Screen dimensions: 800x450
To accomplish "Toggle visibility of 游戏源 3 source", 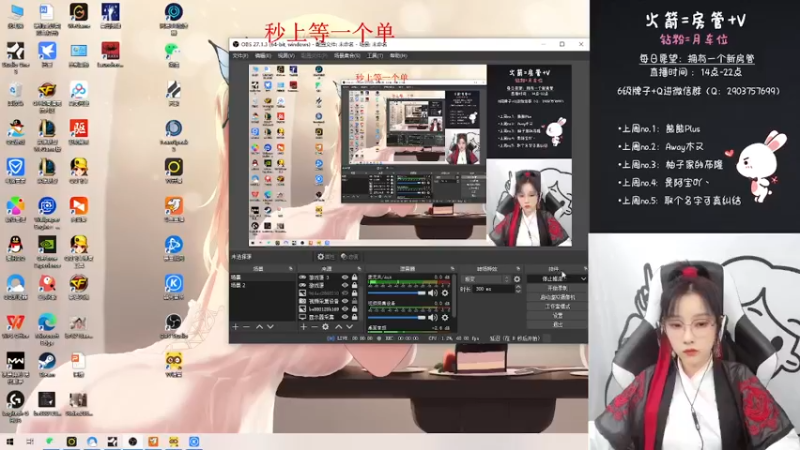I will point(345,278).
